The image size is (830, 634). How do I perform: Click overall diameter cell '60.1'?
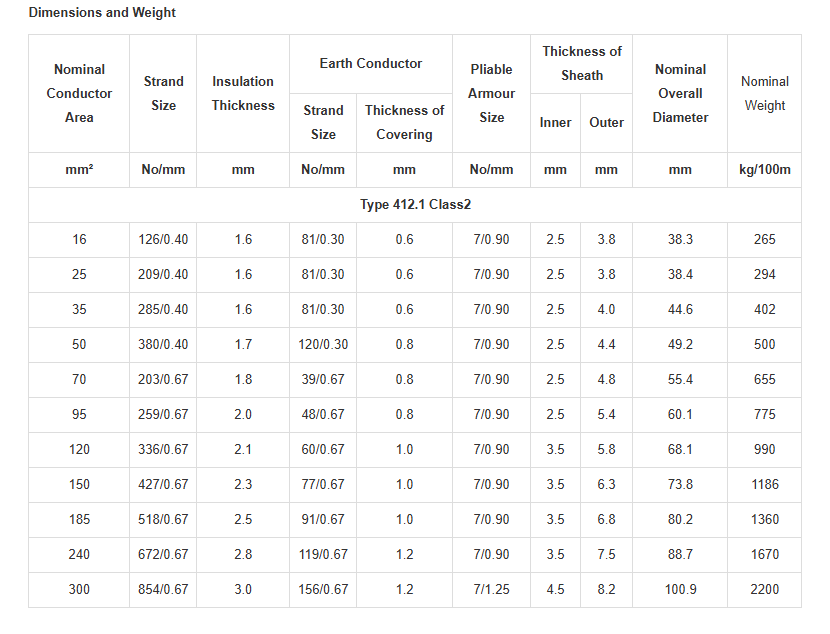(680, 414)
